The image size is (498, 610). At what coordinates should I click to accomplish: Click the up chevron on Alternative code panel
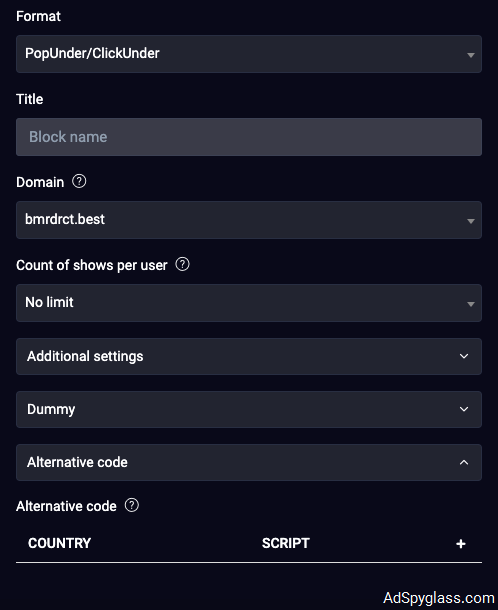464,462
